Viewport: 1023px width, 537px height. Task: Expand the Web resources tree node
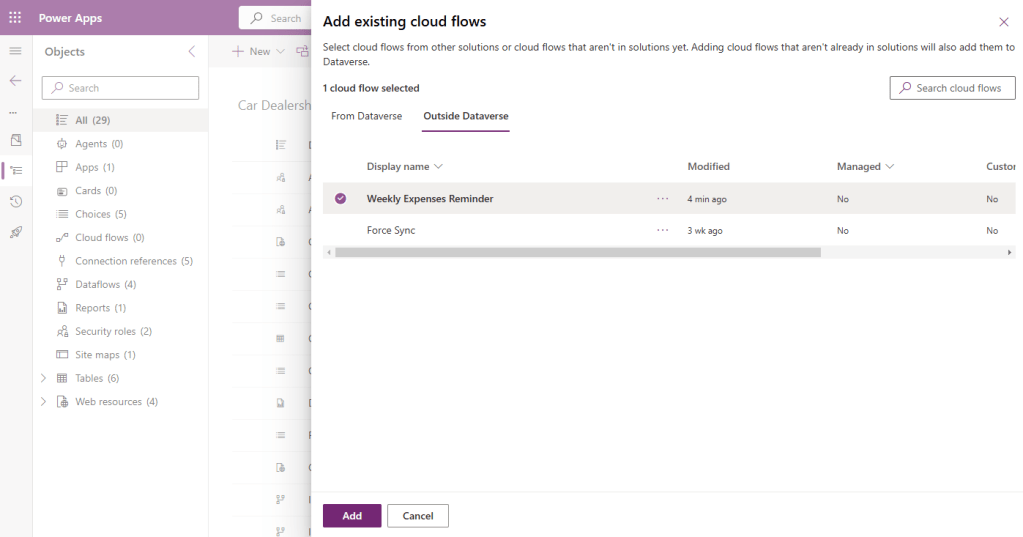(x=43, y=402)
